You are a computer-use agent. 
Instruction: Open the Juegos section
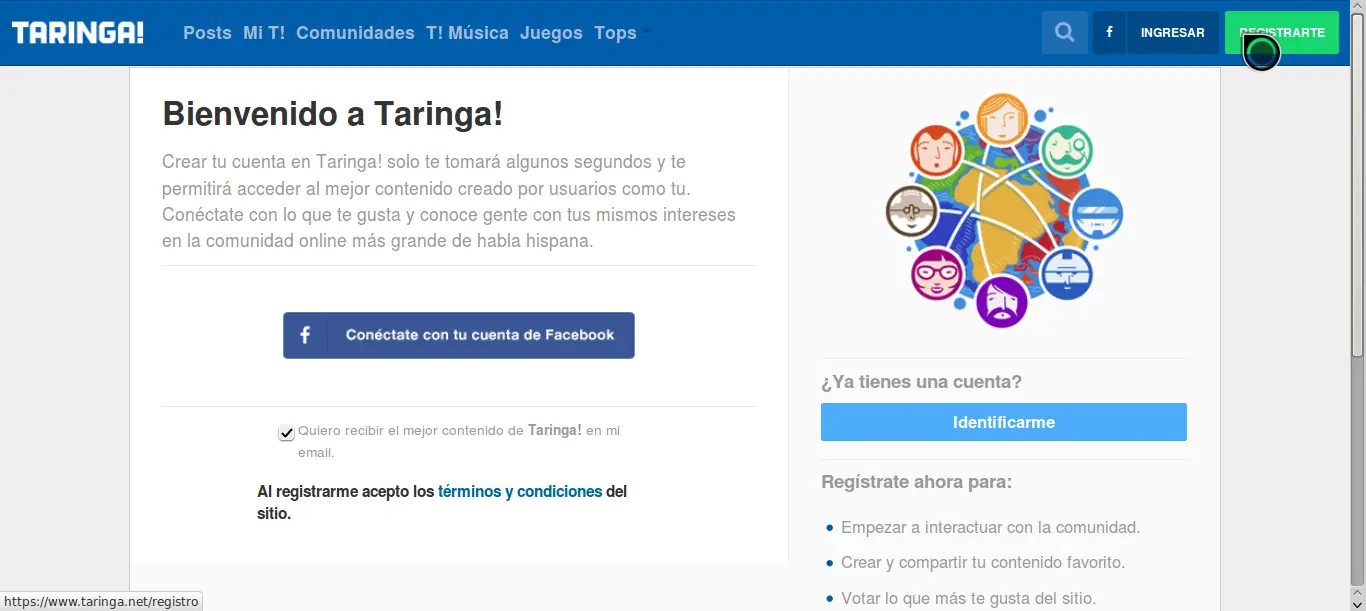(x=551, y=33)
